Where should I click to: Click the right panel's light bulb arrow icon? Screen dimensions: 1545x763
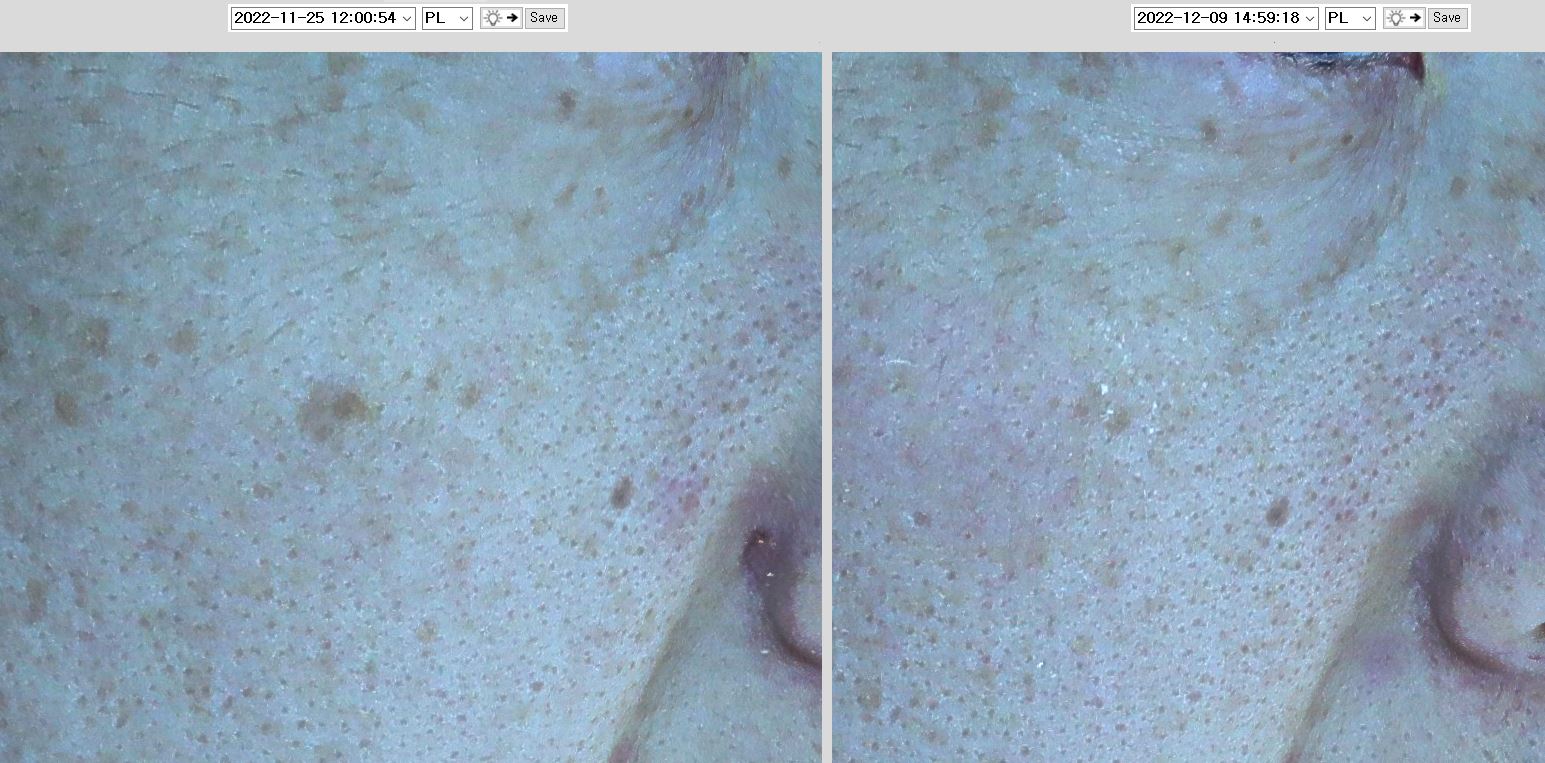click(1403, 18)
